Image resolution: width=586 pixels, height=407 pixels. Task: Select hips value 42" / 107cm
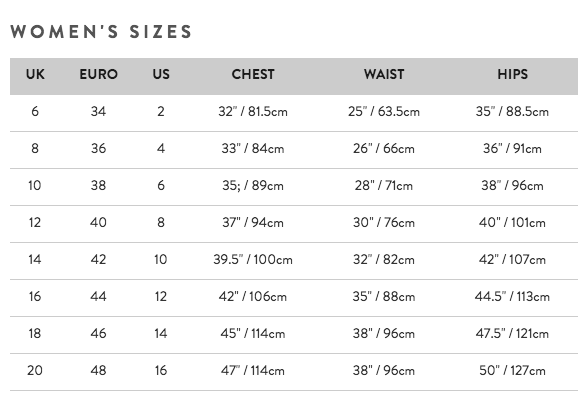coord(512,259)
